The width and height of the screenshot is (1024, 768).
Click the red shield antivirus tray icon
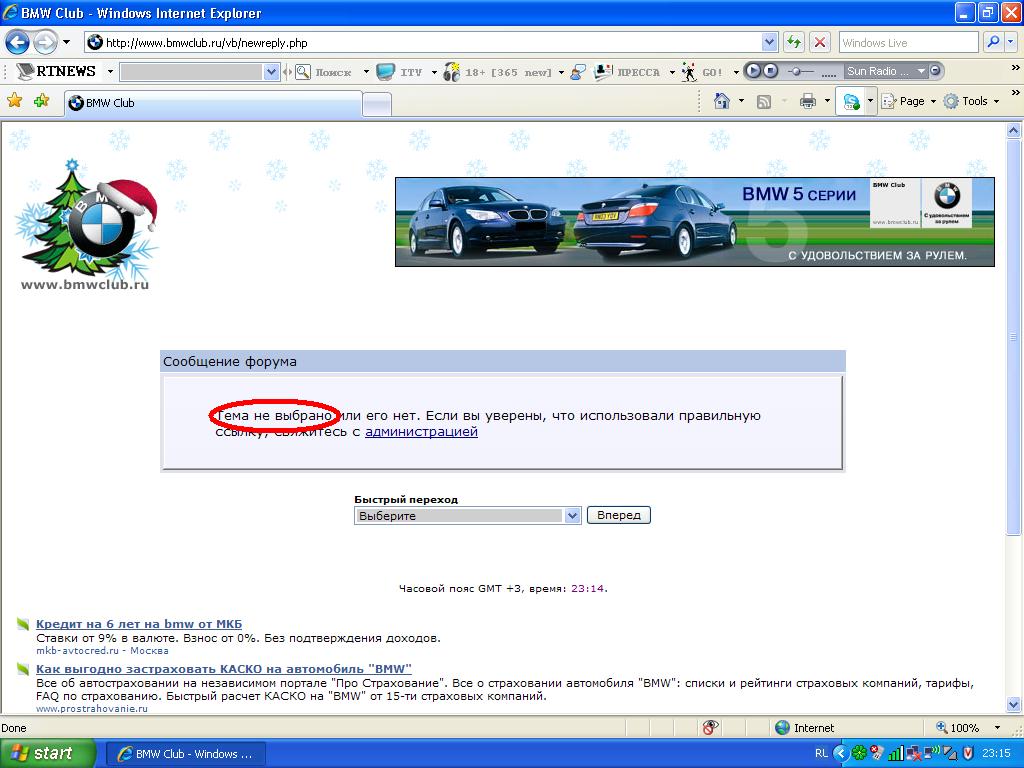[x=968, y=753]
